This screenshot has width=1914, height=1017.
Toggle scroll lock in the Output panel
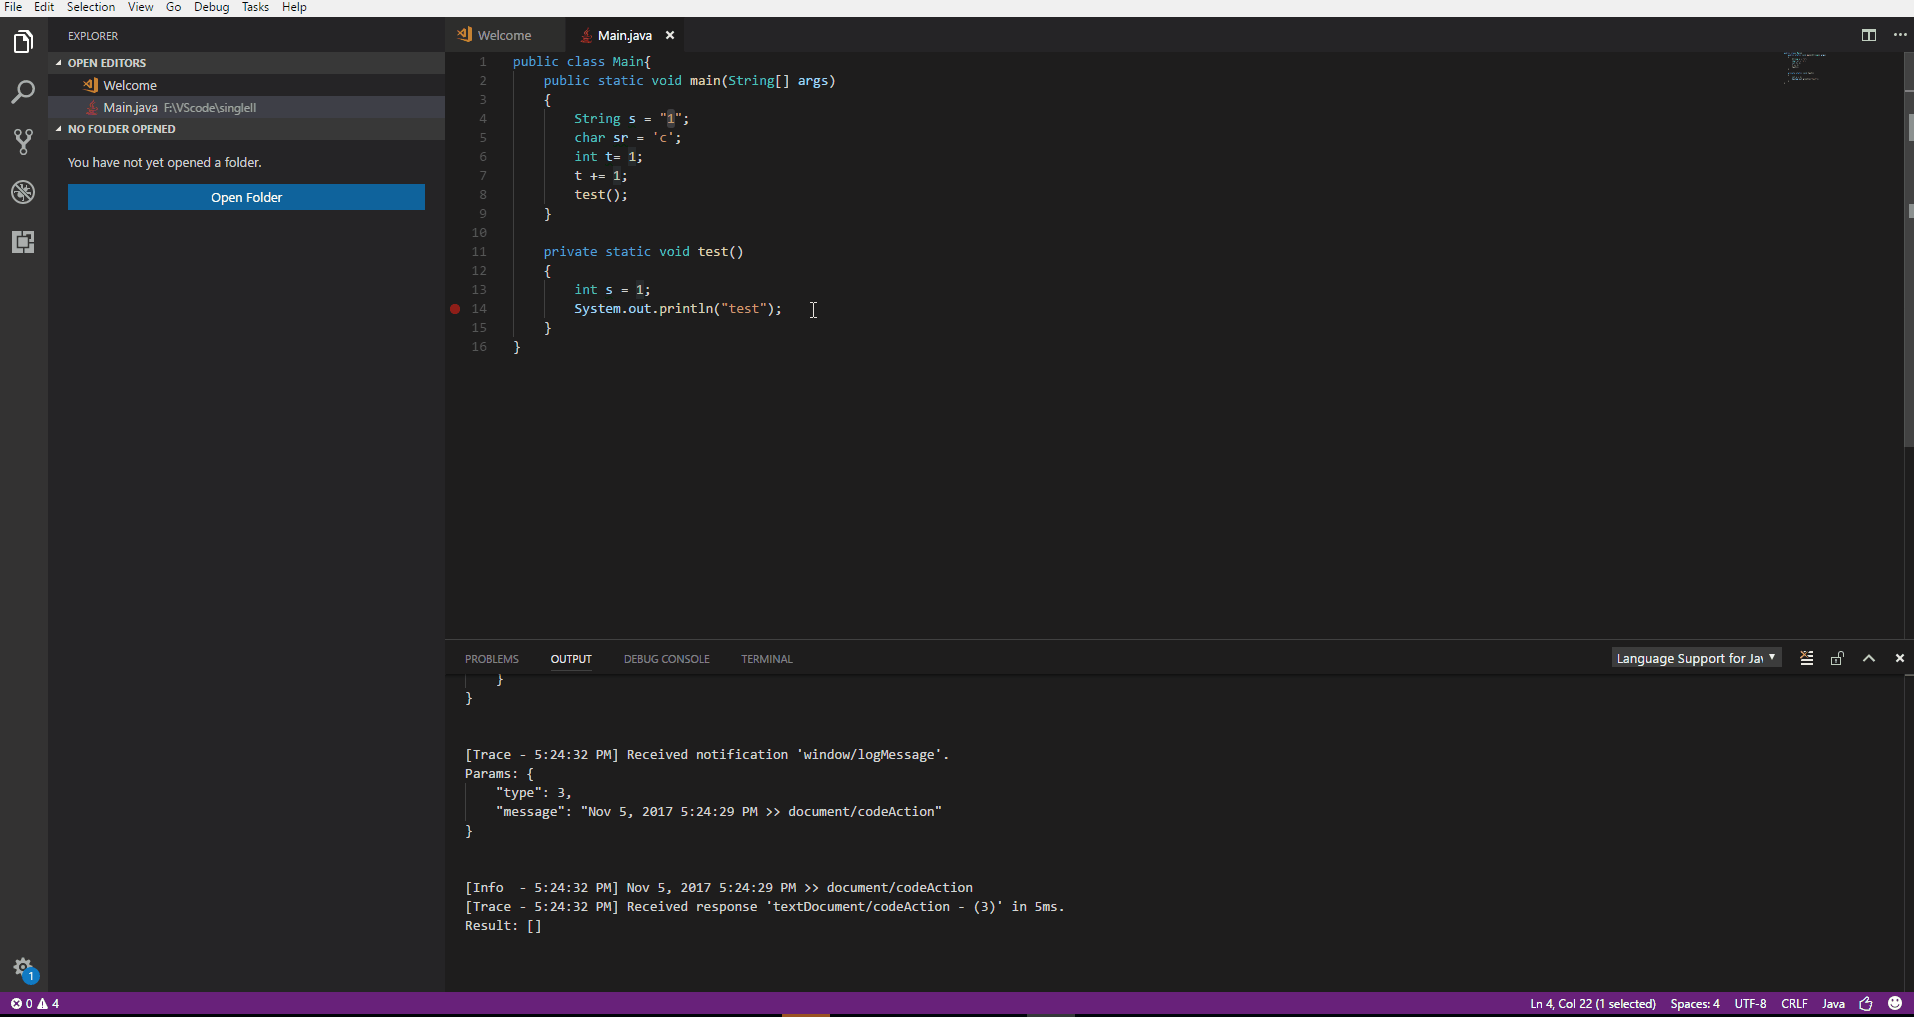tap(1837, 658)
